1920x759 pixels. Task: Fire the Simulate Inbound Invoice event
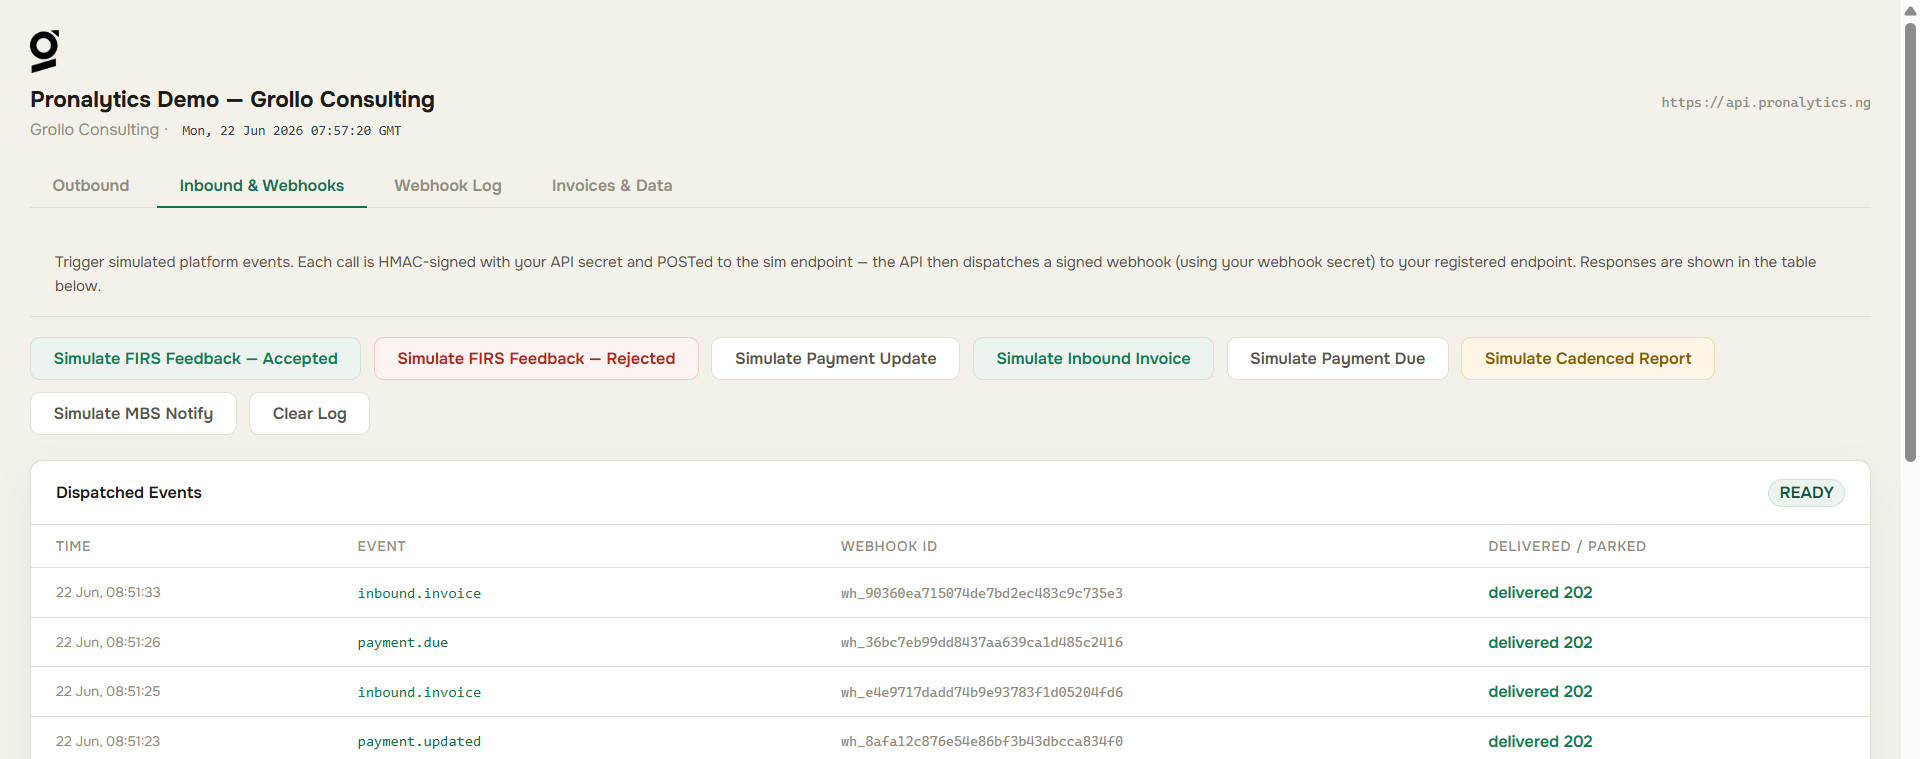[x=1093, y=359]
